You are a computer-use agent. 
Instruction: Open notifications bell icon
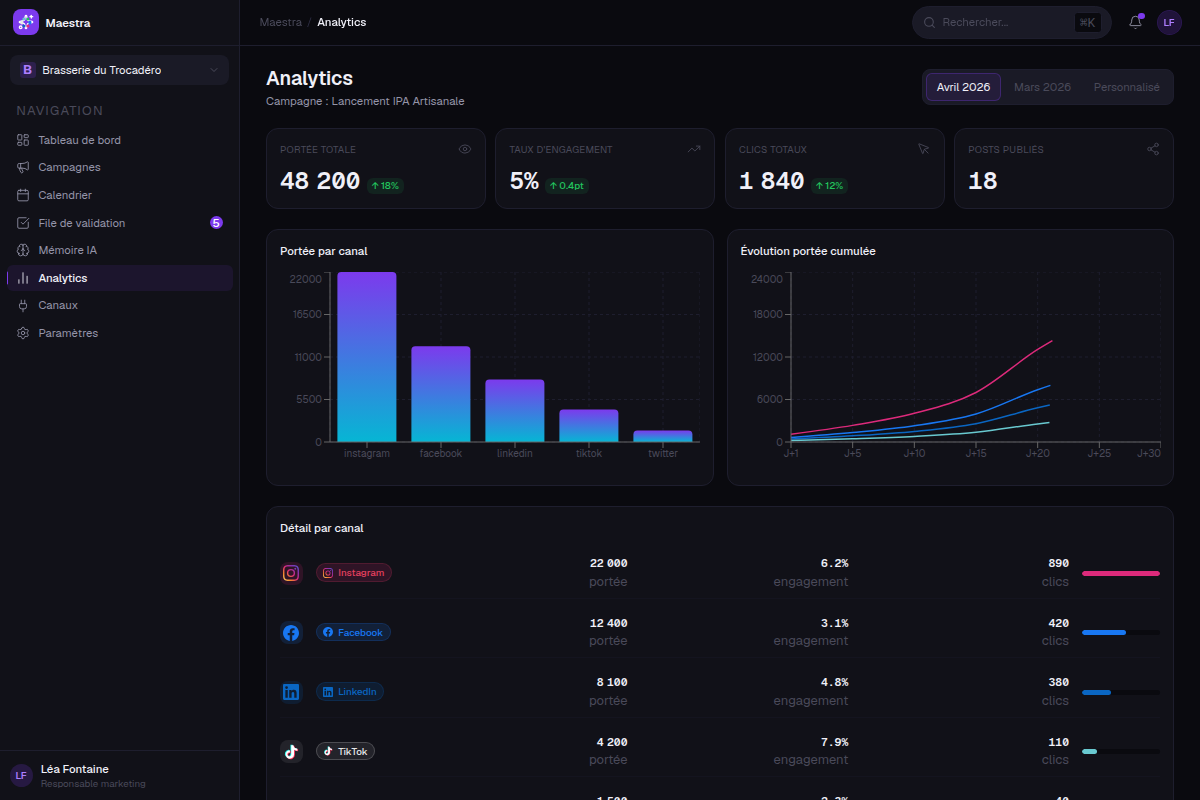click(x=1135, y=22)
